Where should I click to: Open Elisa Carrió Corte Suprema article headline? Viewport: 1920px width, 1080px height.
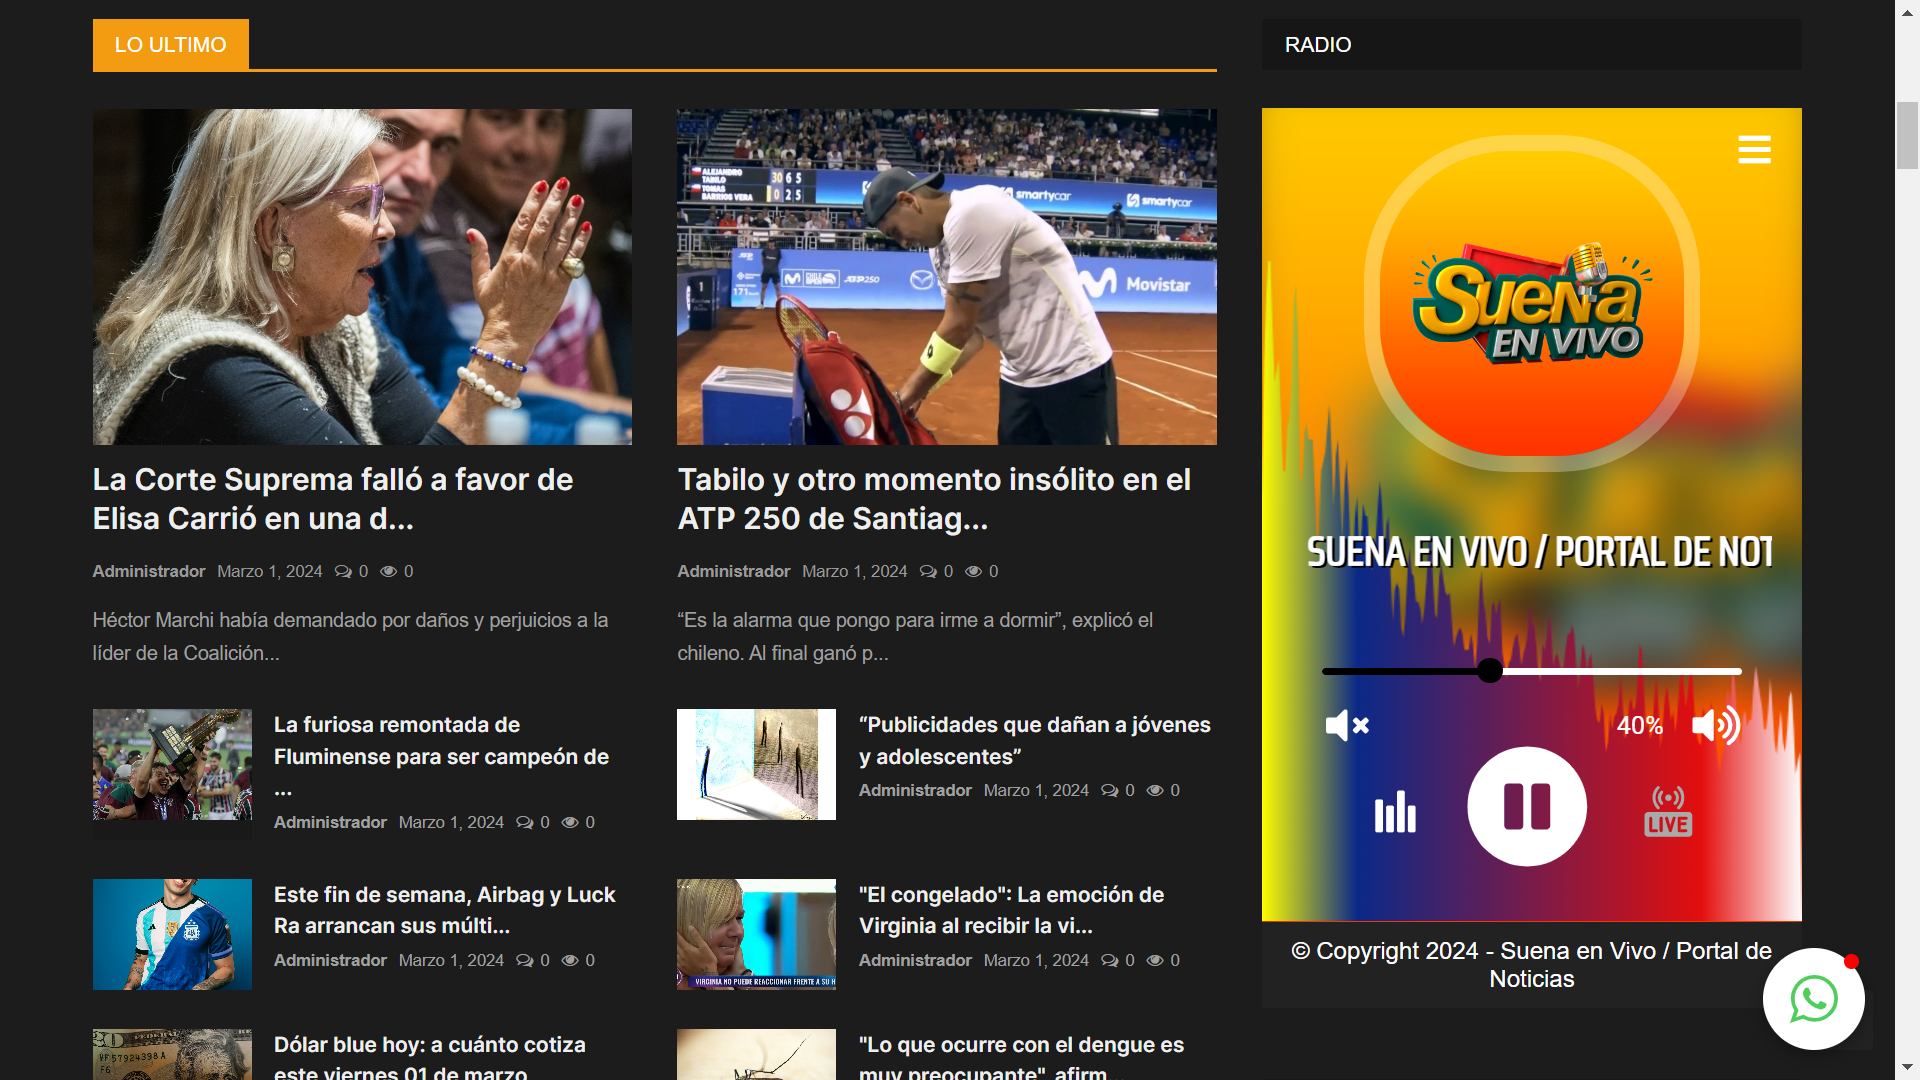pyautogui.click(x=333, y=499)
